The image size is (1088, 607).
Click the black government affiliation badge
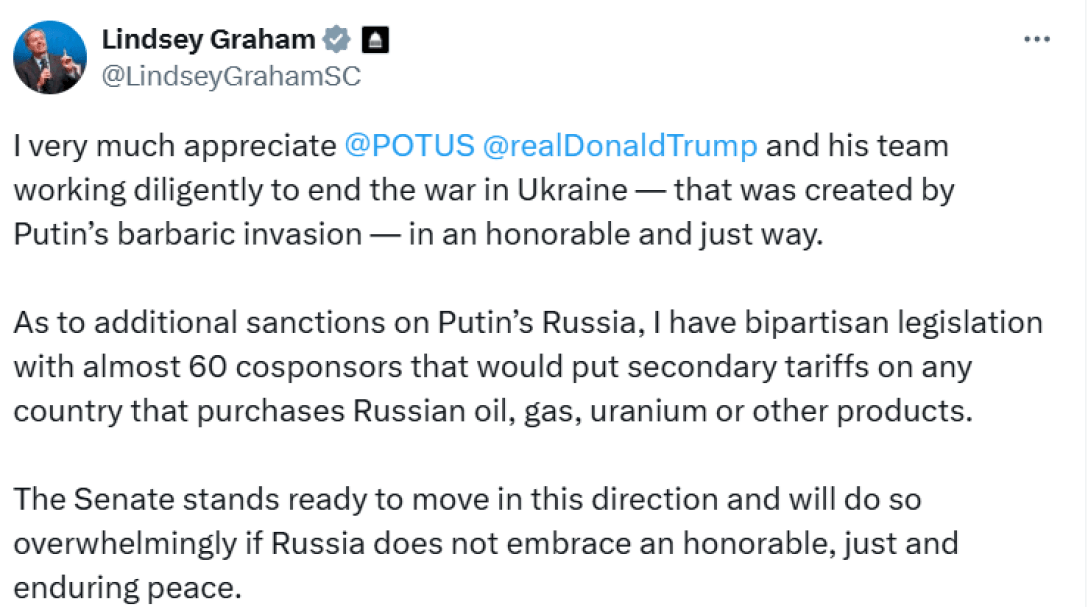375,40
